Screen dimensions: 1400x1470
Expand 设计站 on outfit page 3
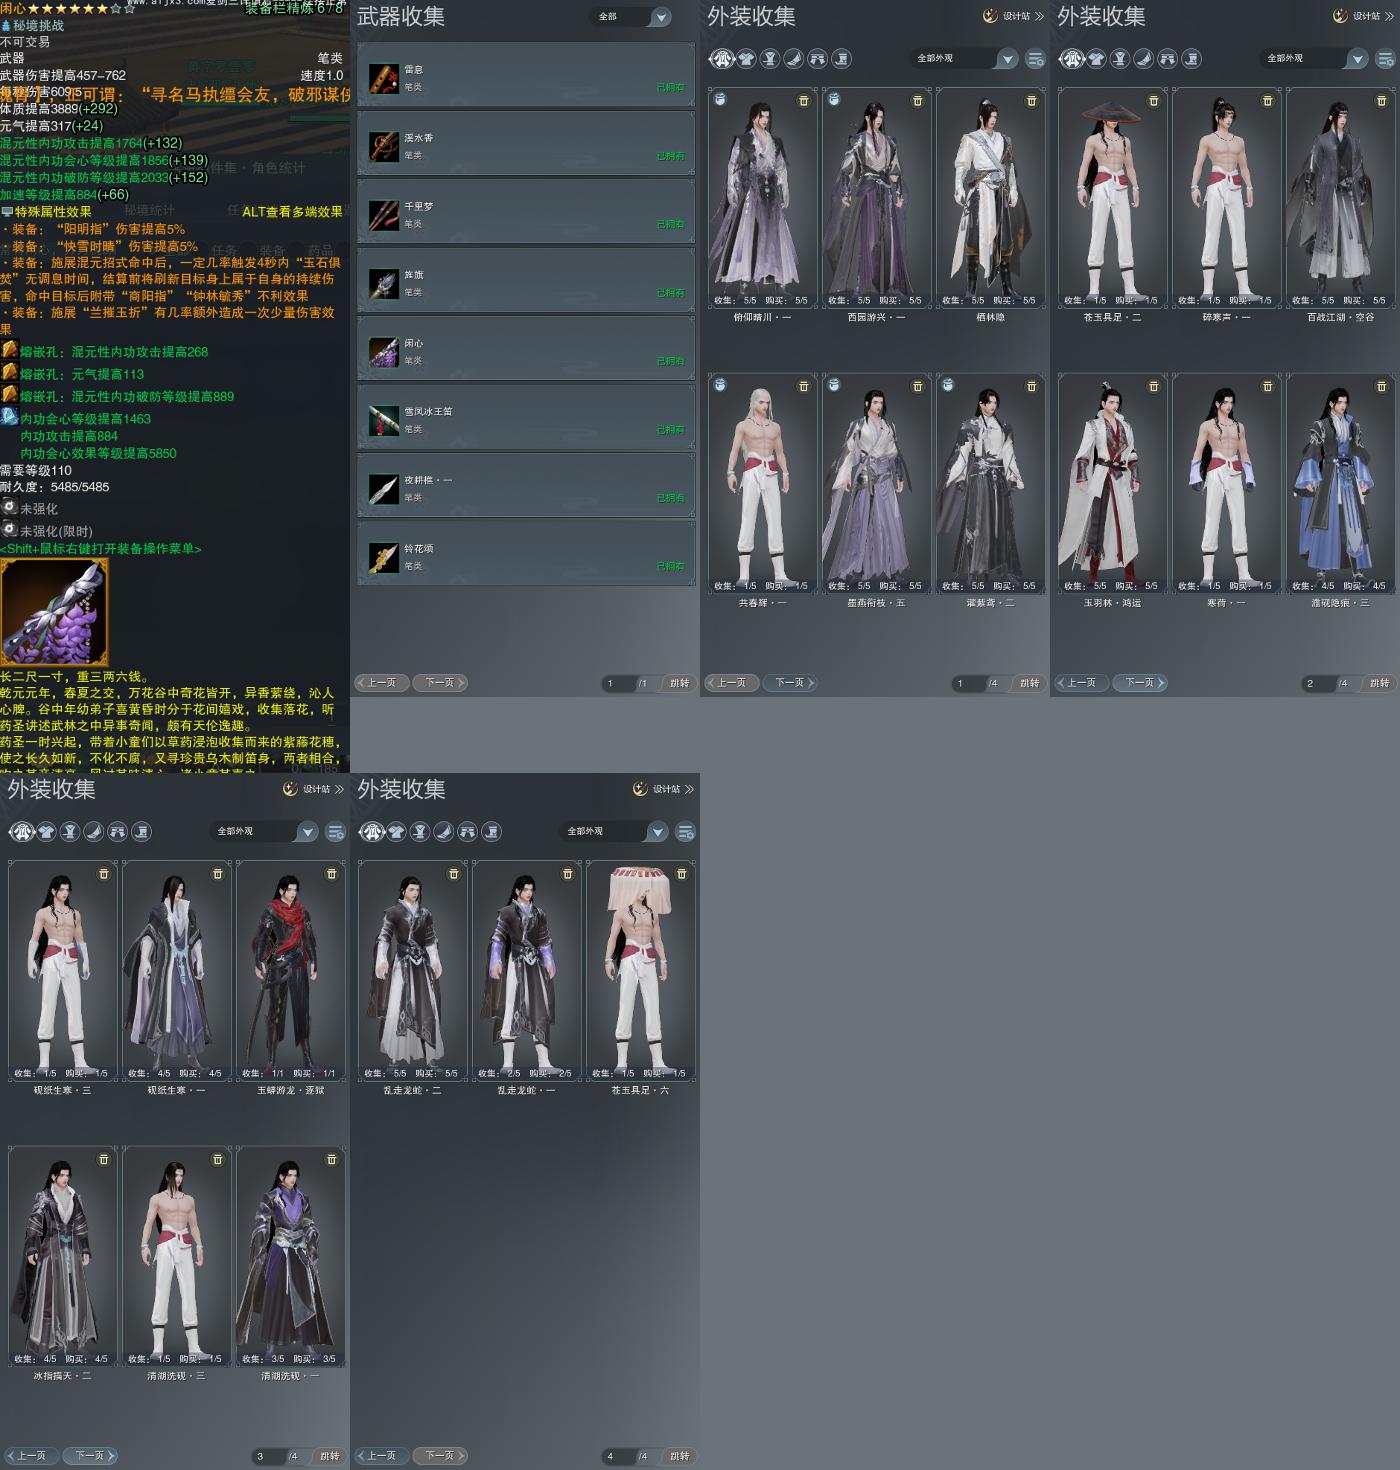[x=314, y=789]
